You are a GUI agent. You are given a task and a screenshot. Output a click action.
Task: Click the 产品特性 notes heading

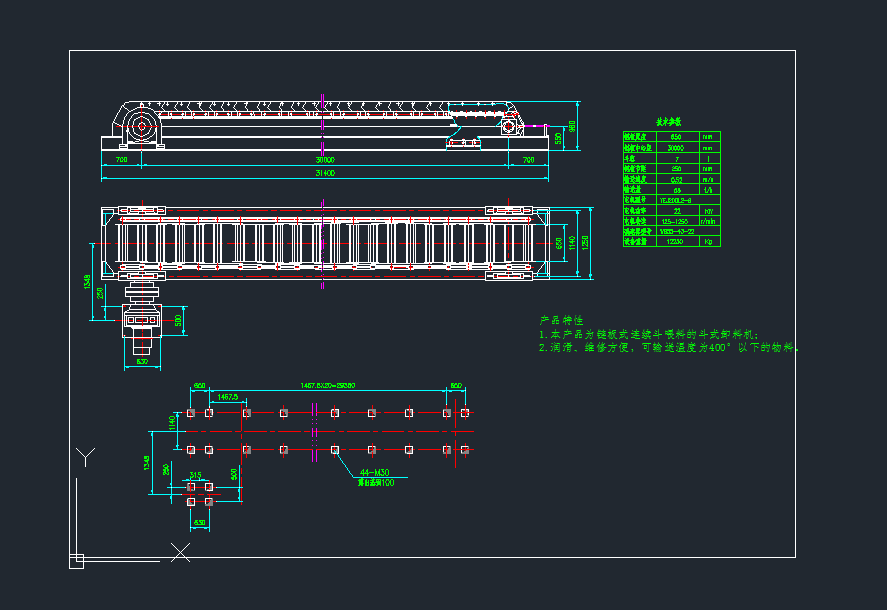(561, 320)
